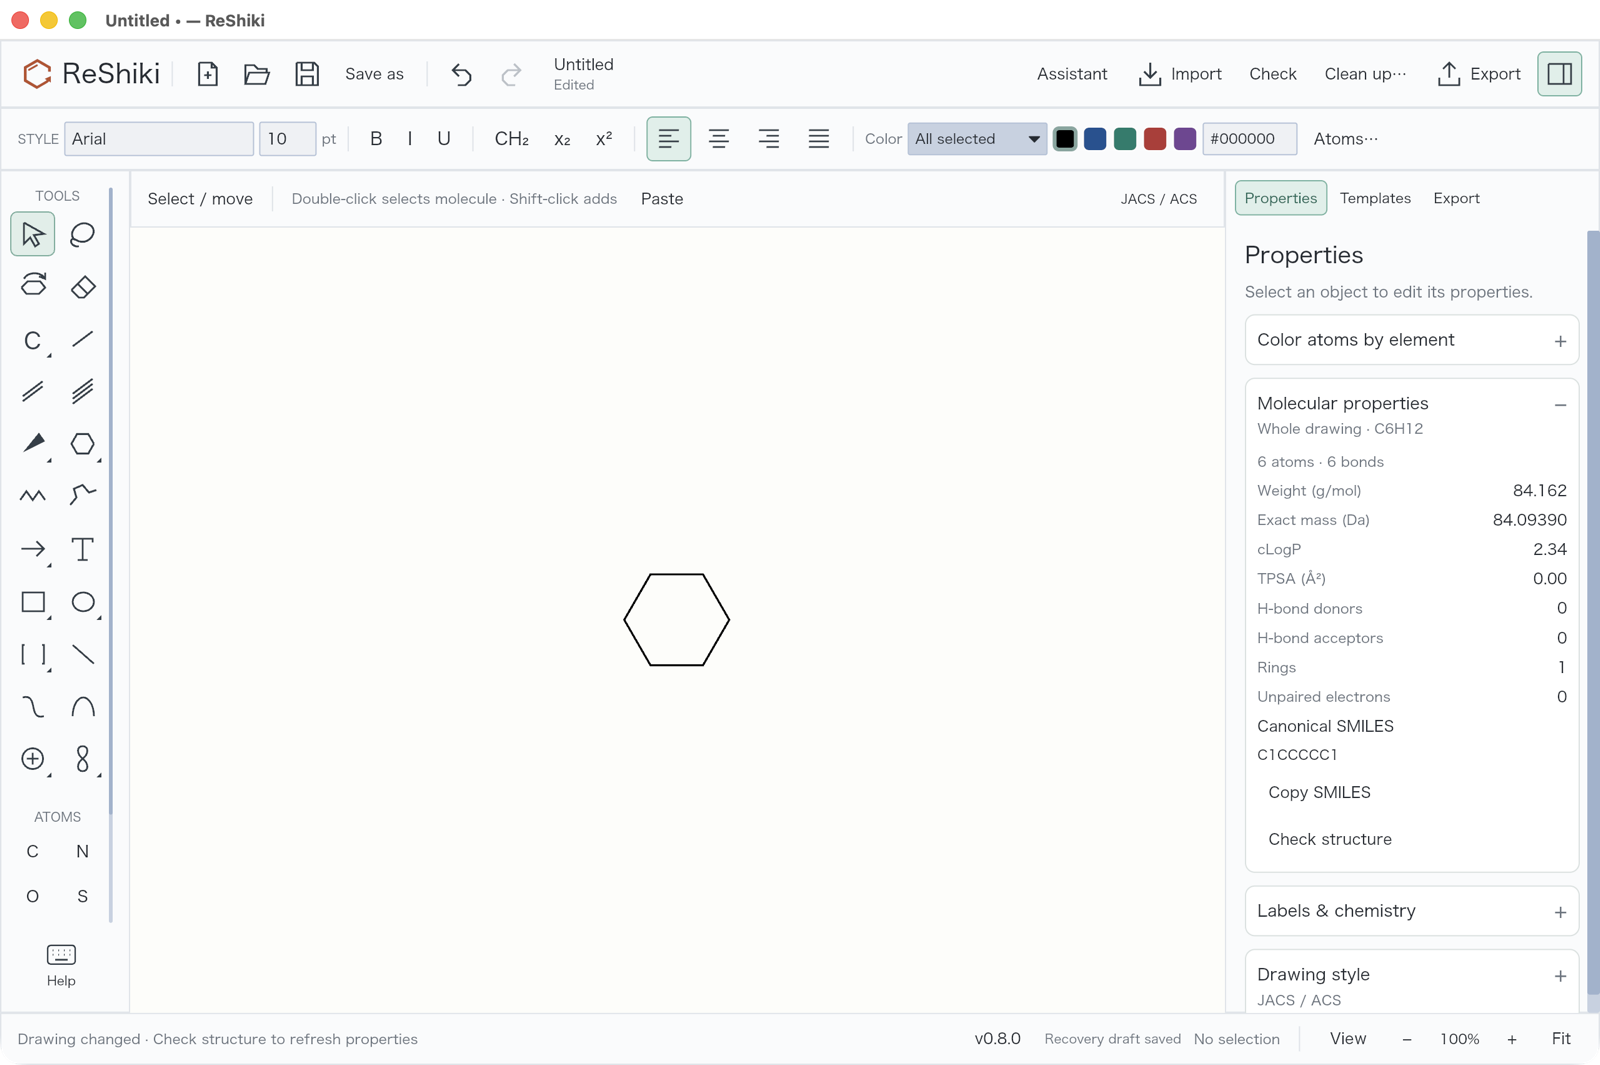Switch to the Properties tab
Screen dimensions: 1600x1065
[1281, 198]
